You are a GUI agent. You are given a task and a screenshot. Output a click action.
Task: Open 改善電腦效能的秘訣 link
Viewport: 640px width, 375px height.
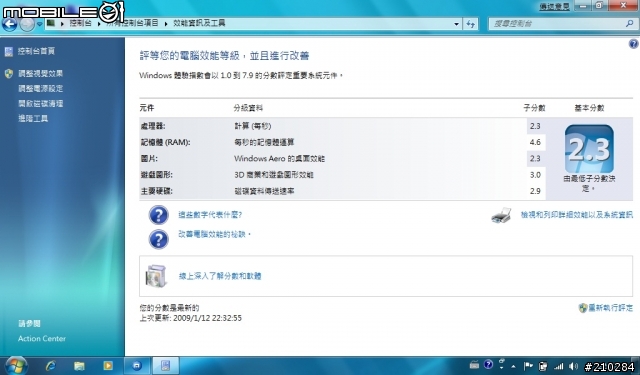214,234
